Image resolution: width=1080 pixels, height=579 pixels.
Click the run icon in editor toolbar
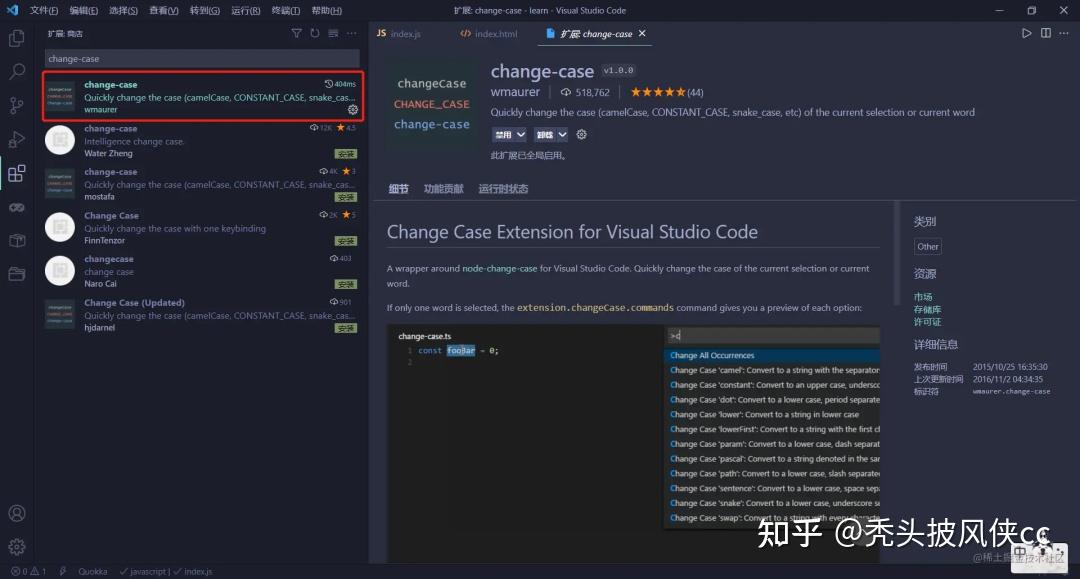[x=1026, y=33]
